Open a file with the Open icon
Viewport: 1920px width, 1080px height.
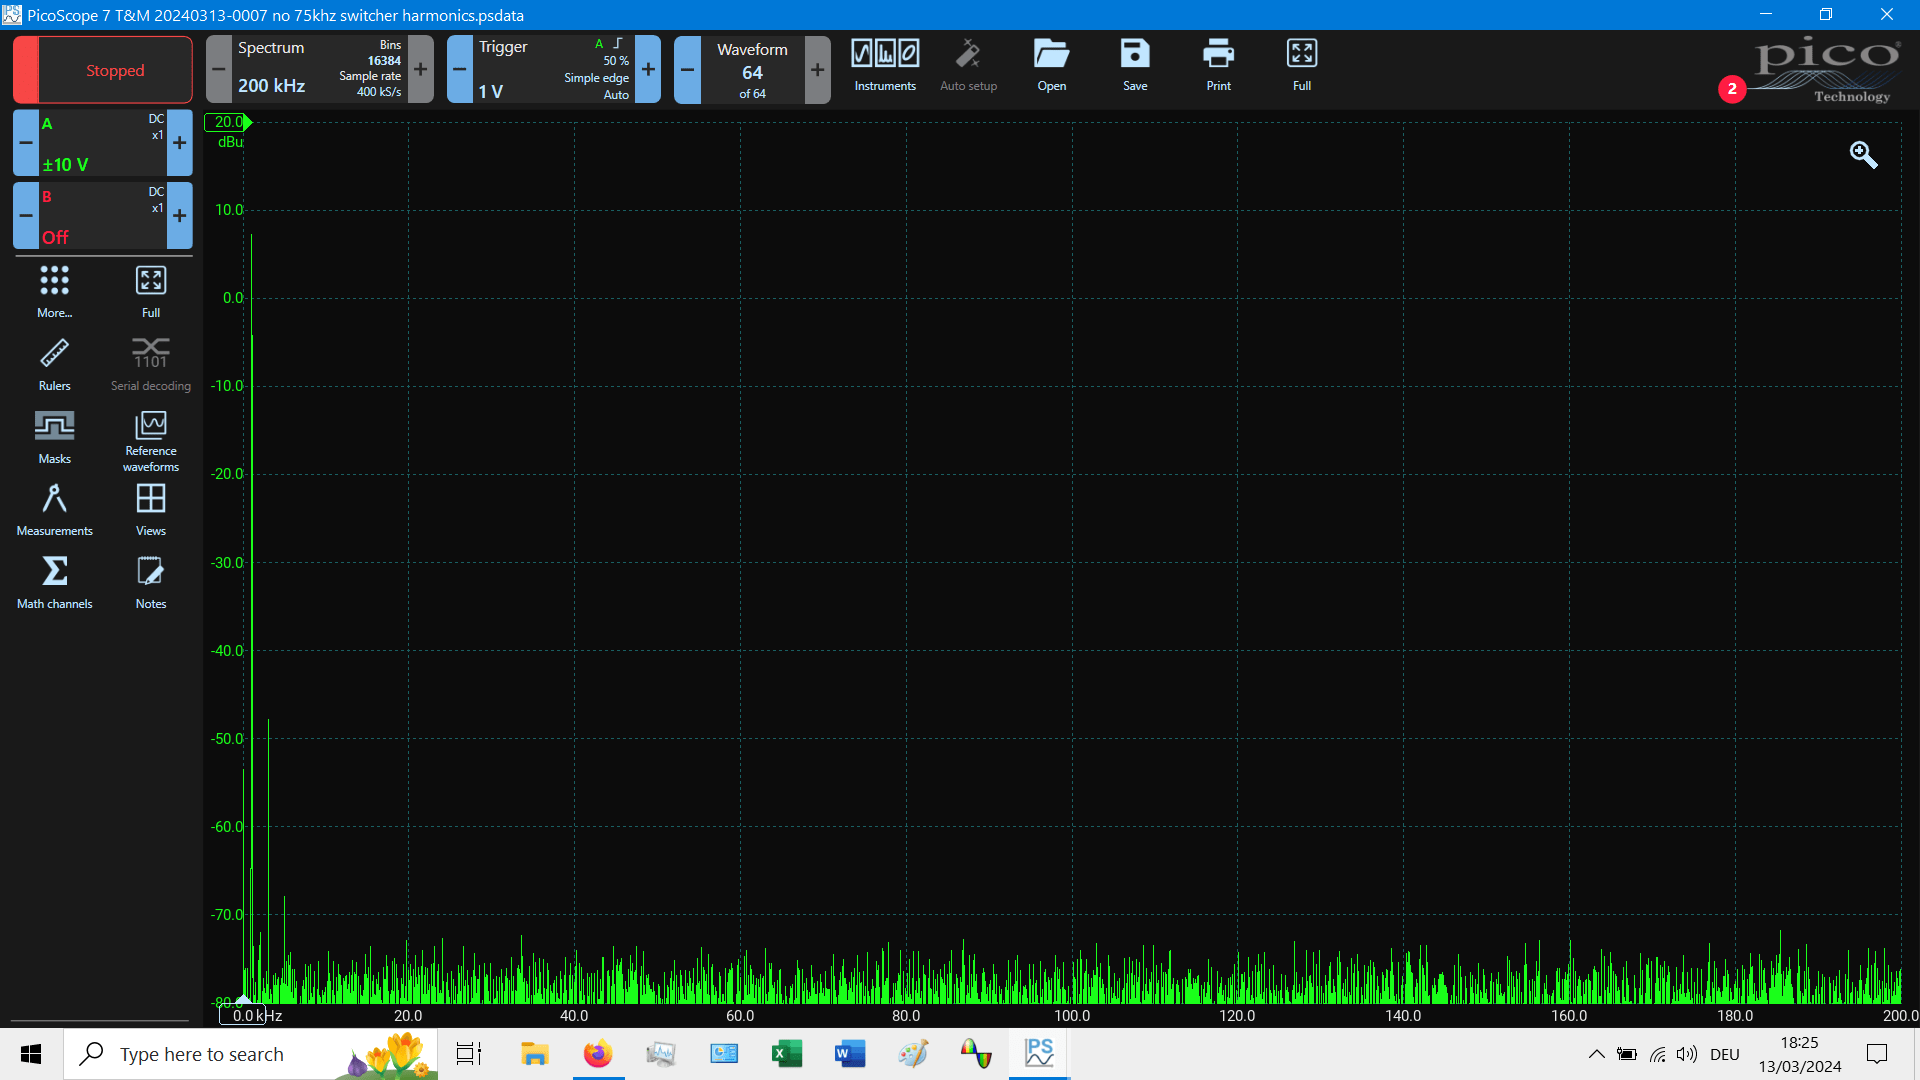click(x=1051, y=65)
